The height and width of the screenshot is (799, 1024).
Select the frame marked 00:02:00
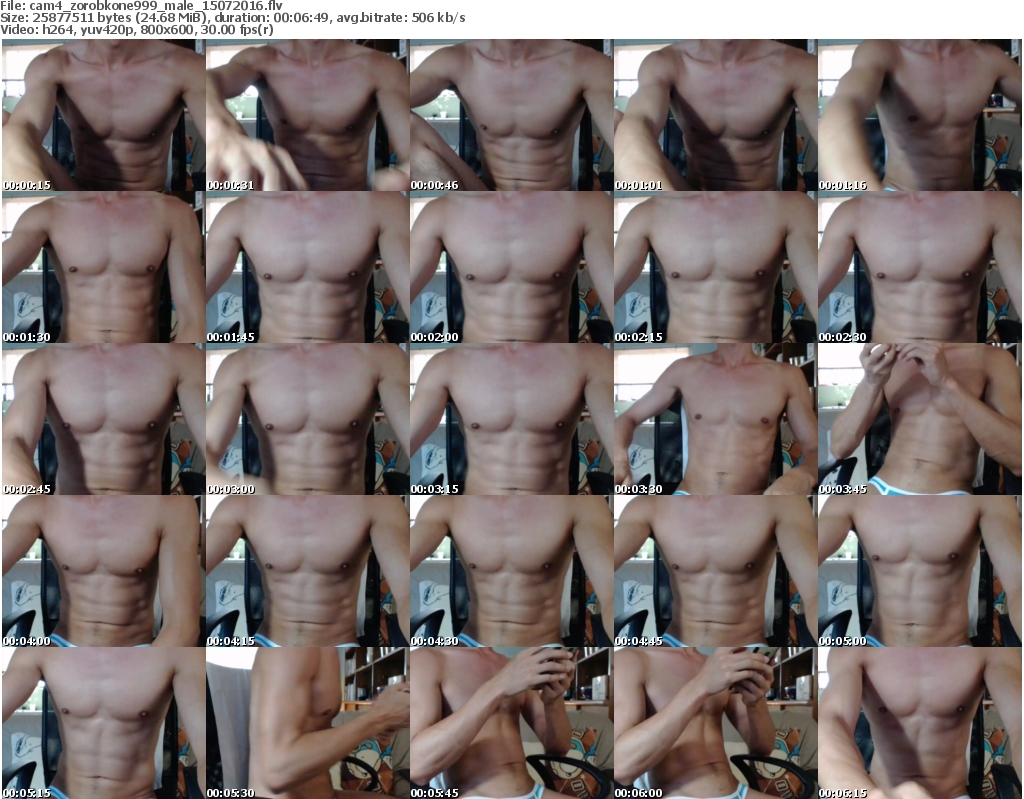tap(511, 267)
